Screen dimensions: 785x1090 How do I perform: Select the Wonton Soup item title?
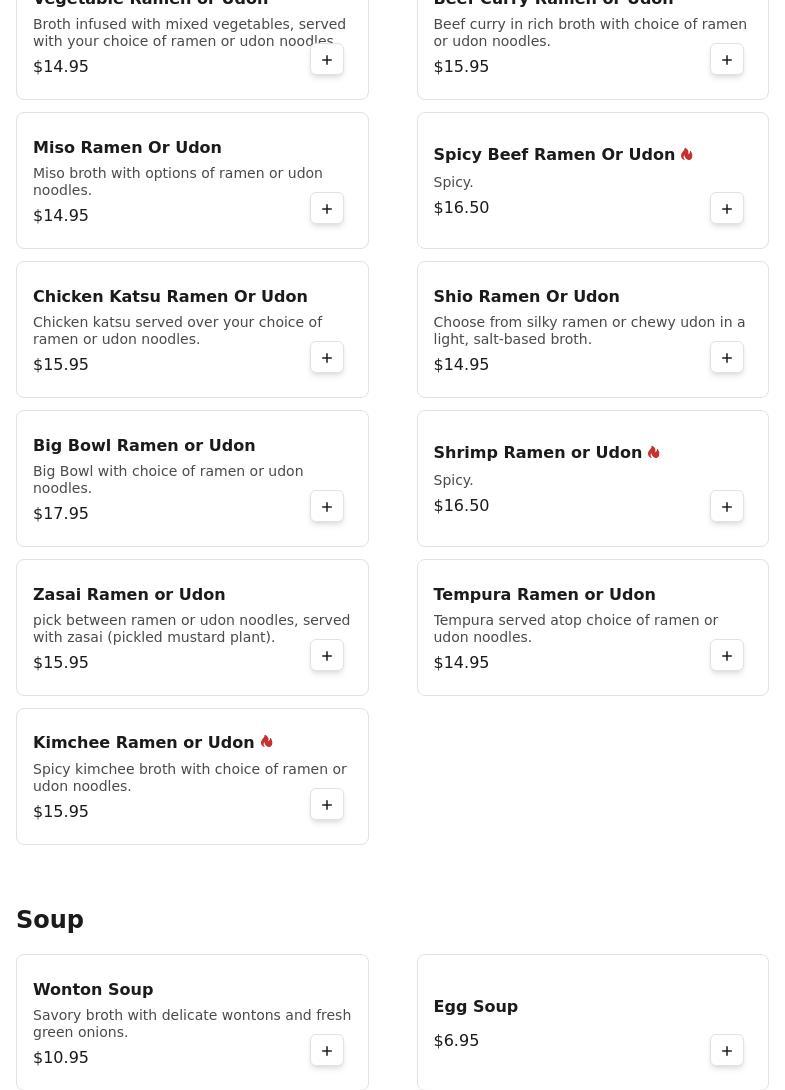click(x=93, y=989)
